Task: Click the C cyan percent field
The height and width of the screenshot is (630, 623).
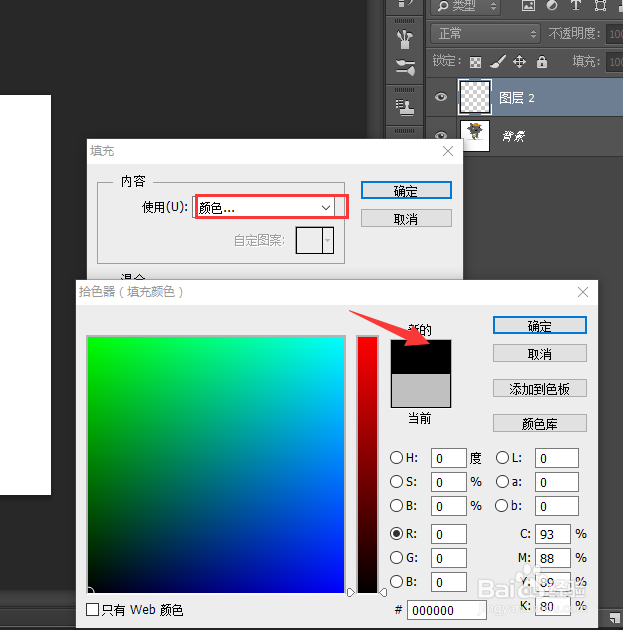Action: click(553, 534)
